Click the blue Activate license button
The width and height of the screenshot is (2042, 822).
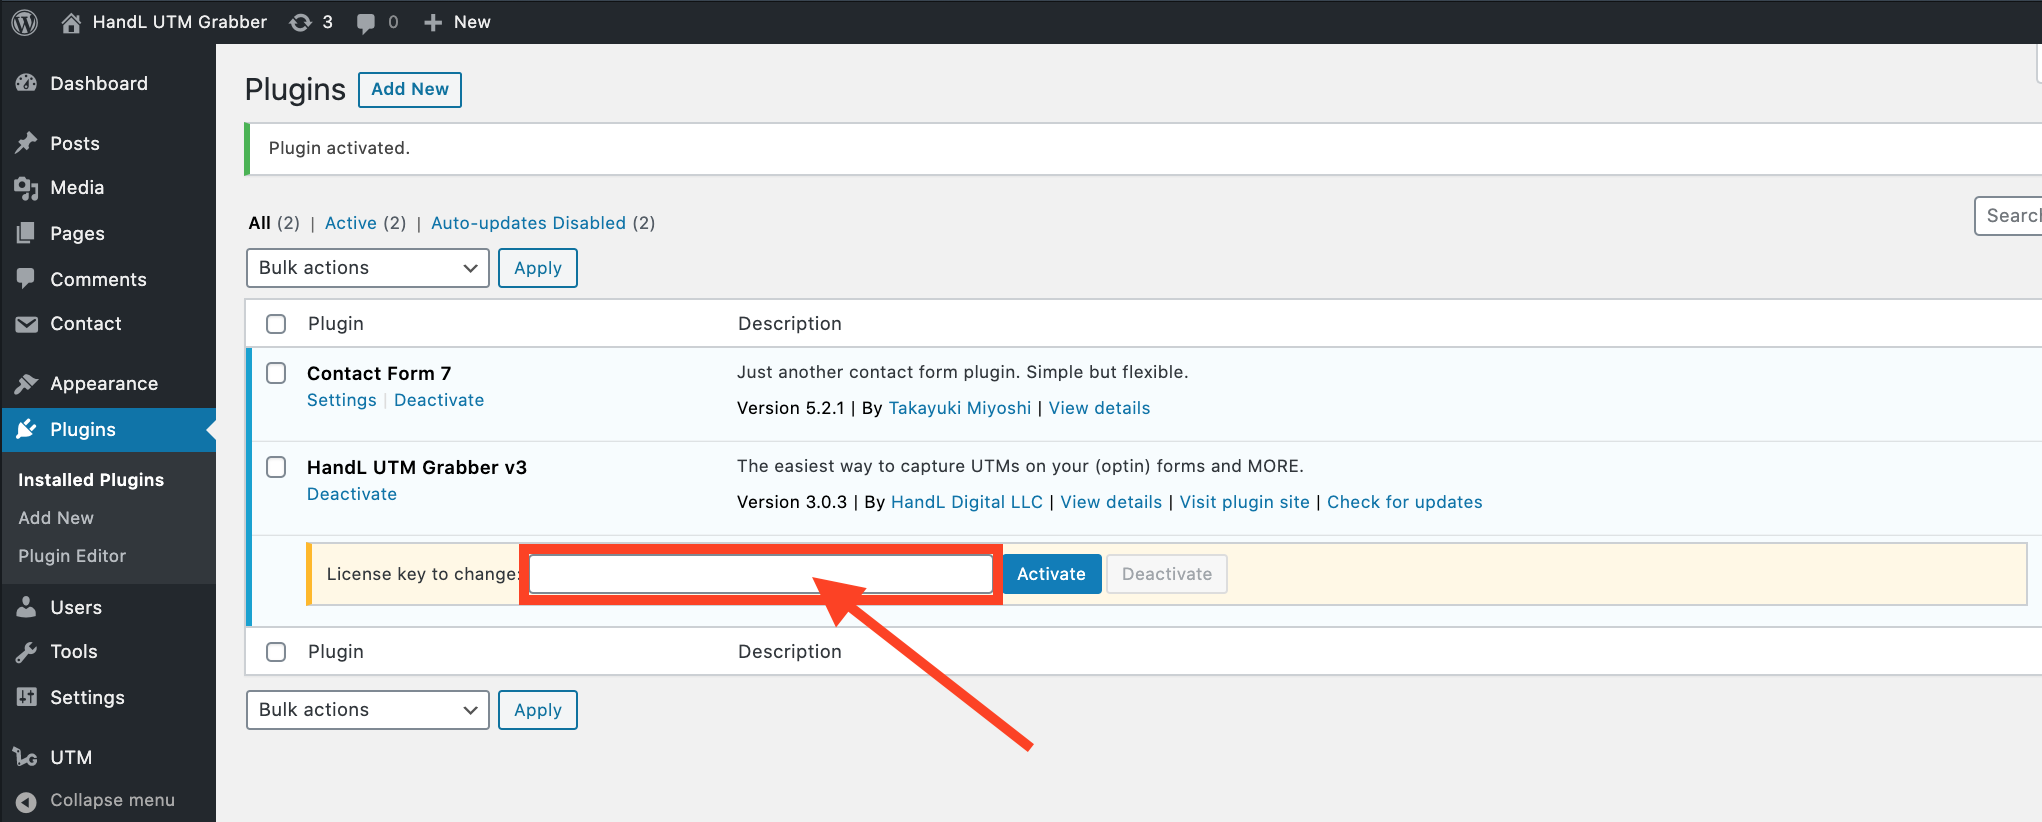tap(1051, 574)
